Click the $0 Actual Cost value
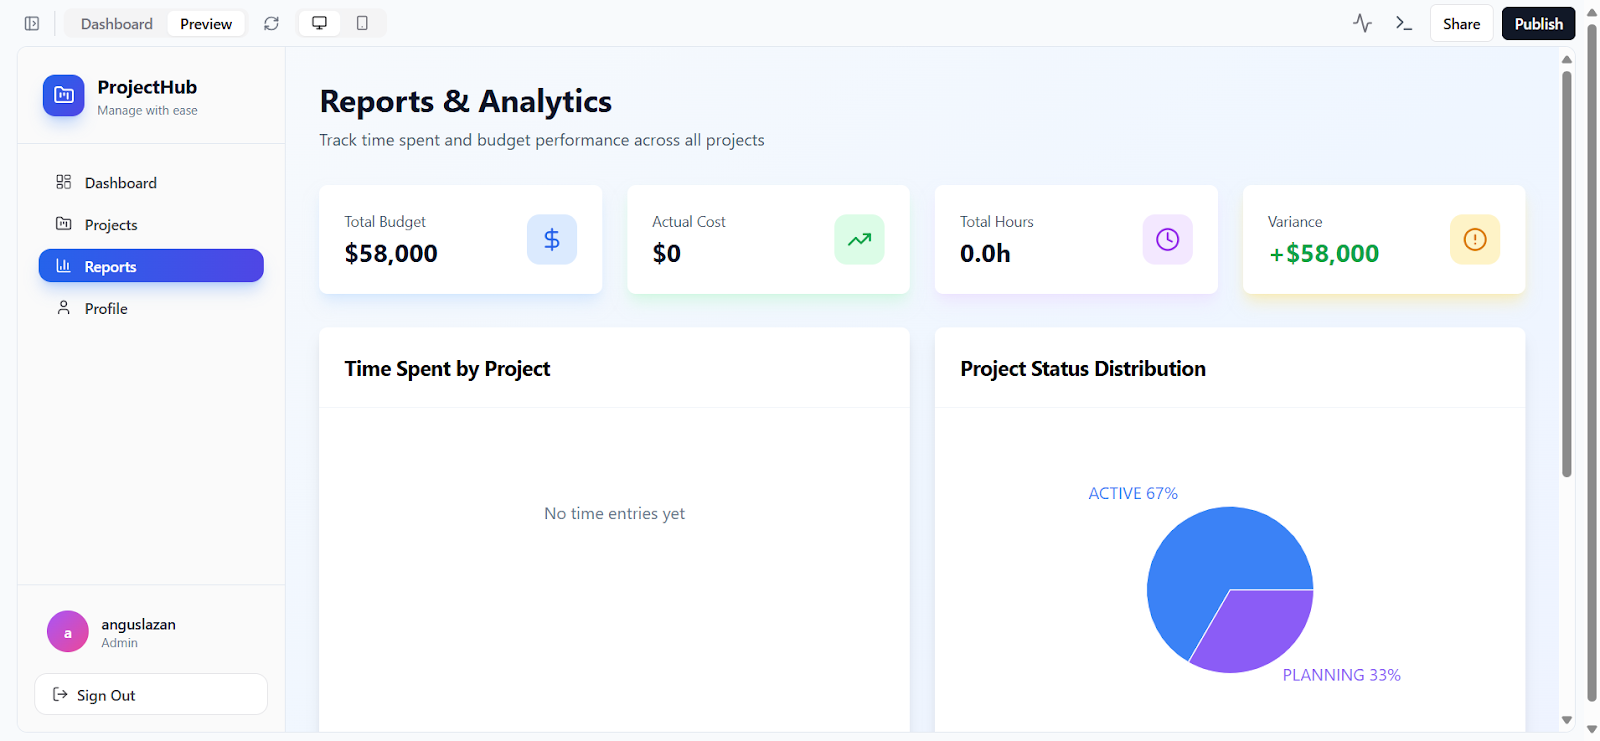 click(x=667, y=254)
